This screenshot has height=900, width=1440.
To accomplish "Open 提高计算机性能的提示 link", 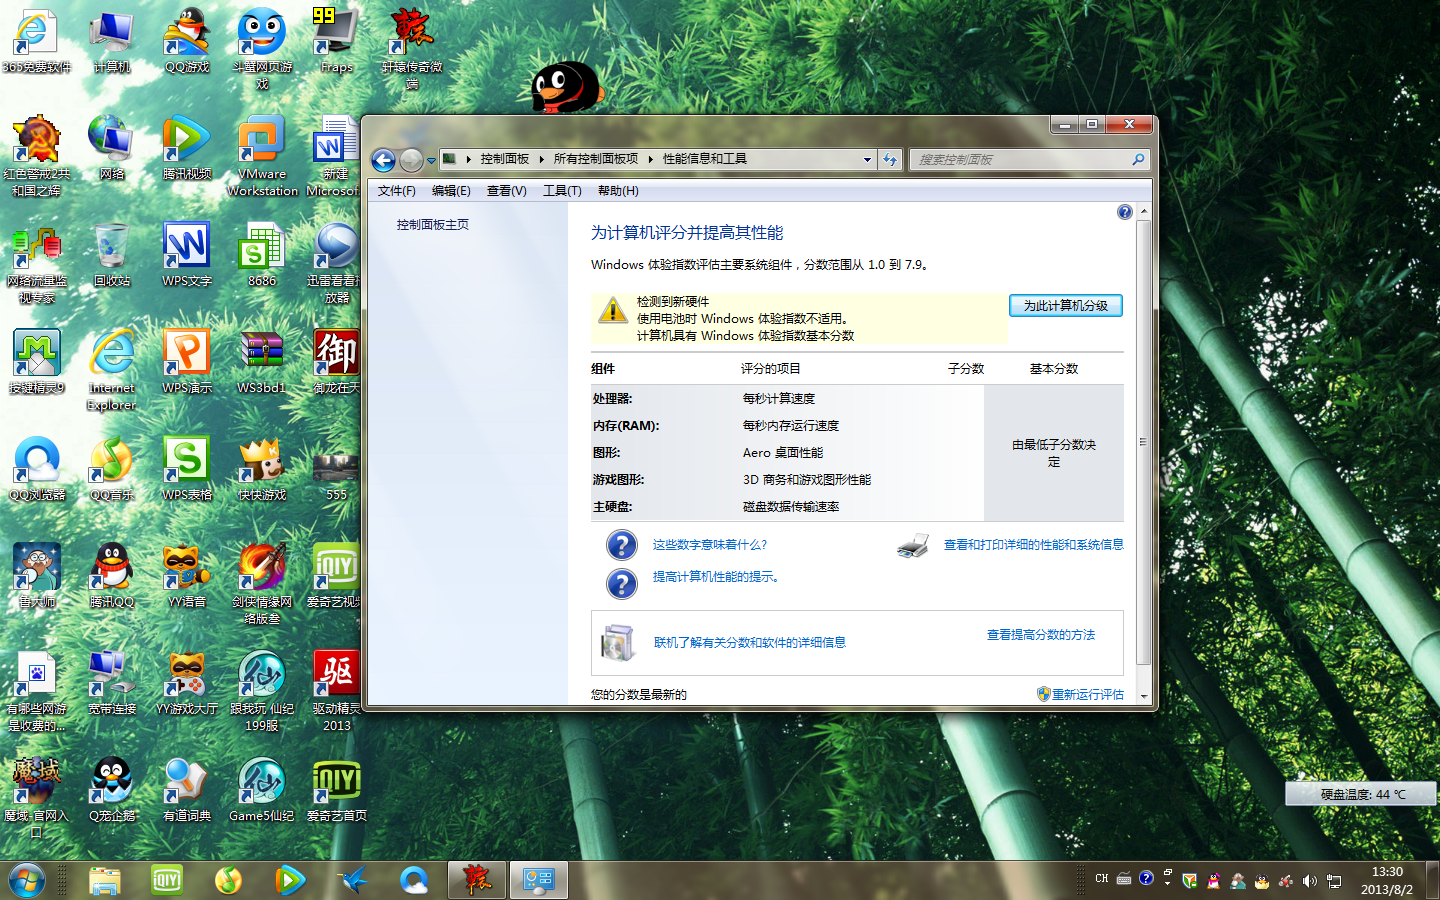I will [x=716, y=577].
